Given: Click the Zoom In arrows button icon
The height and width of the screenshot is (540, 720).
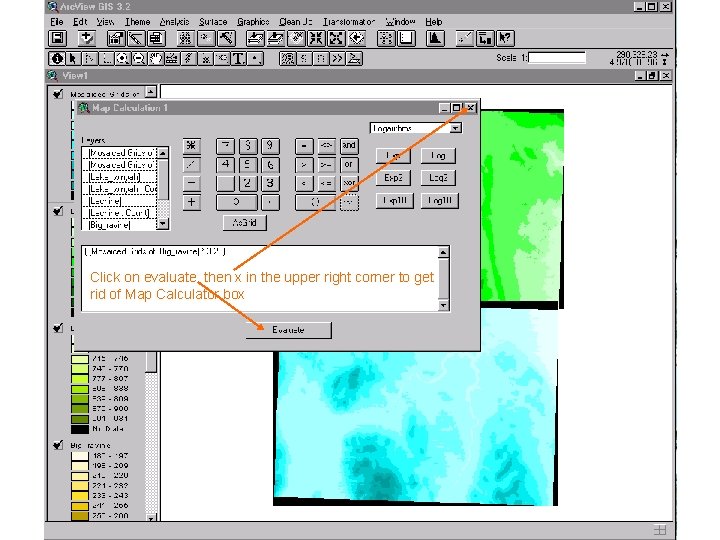Looking at the screenshot, I should (316, 38).
